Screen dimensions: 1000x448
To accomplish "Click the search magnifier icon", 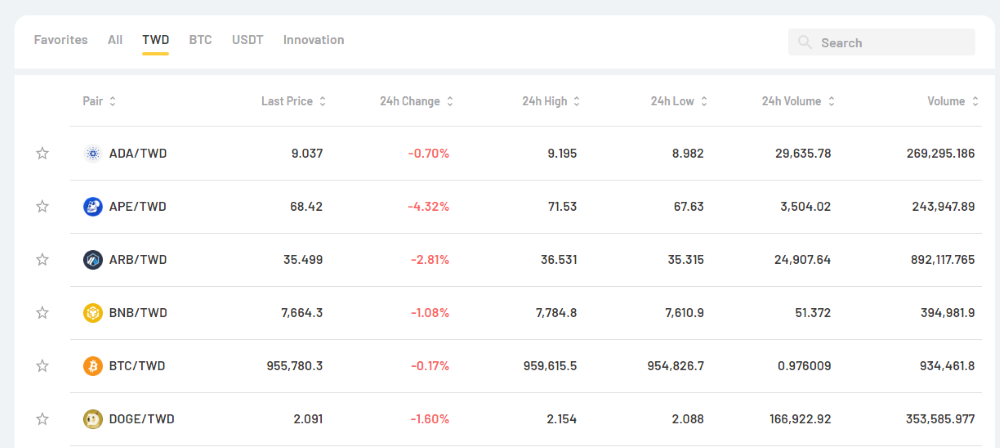I will coord(805,43).
